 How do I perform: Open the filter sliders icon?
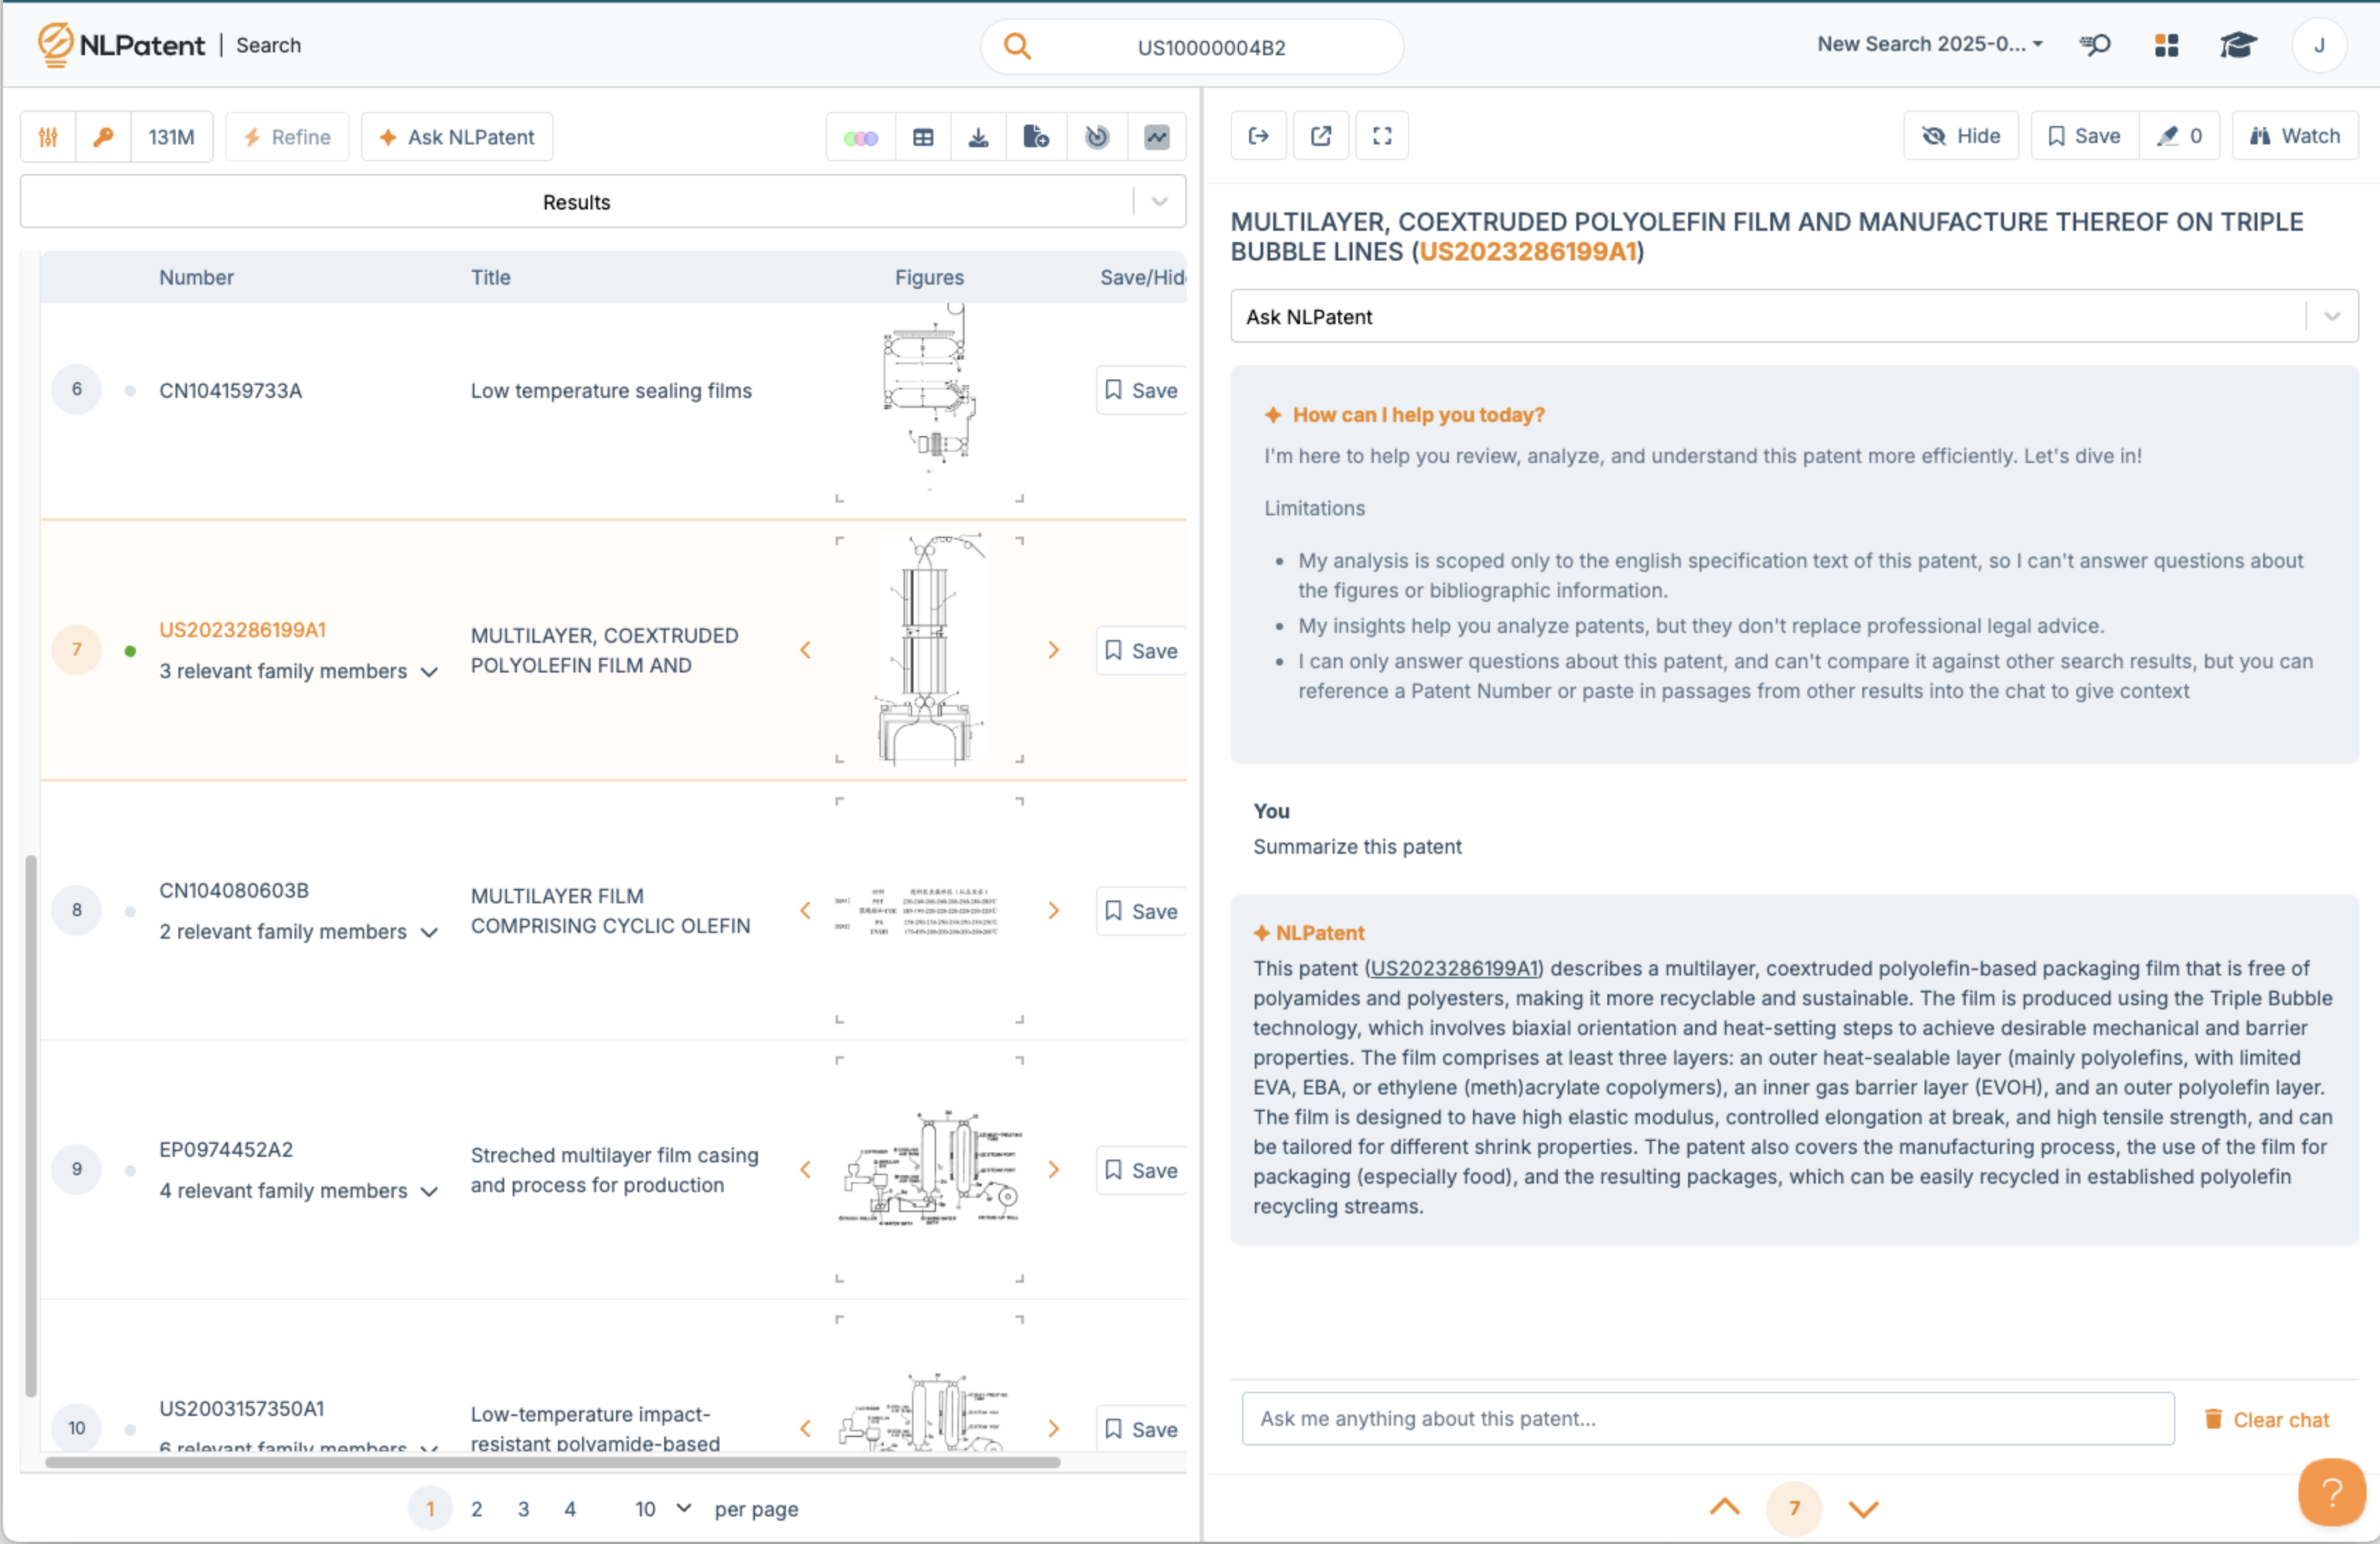(x=48, y=137)
